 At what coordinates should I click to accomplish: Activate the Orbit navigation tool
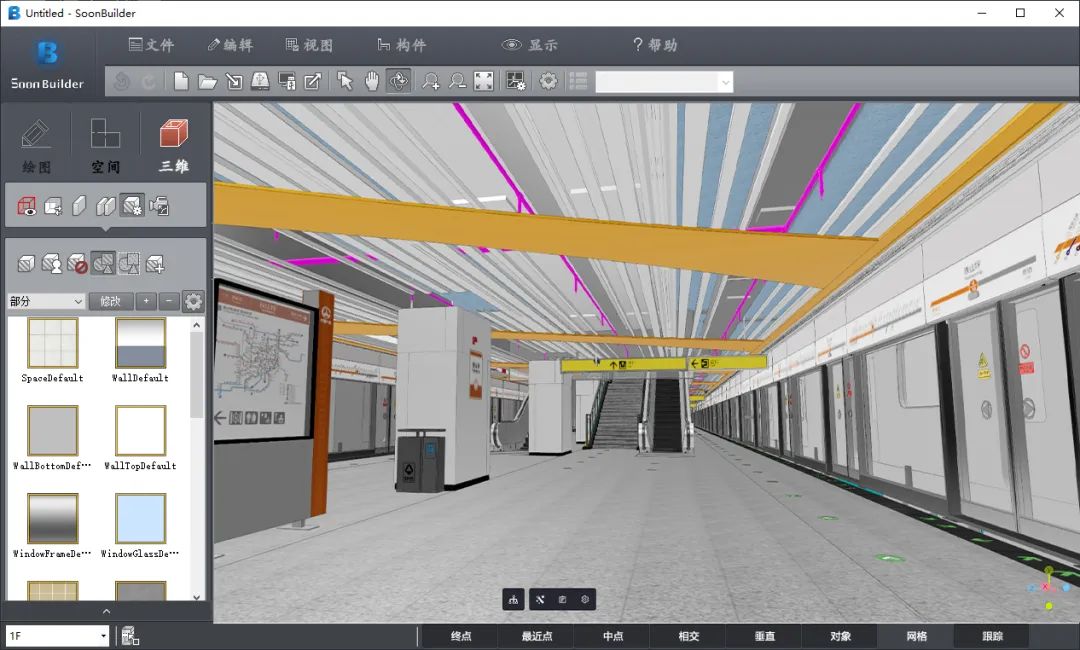[x=398, y=80]
